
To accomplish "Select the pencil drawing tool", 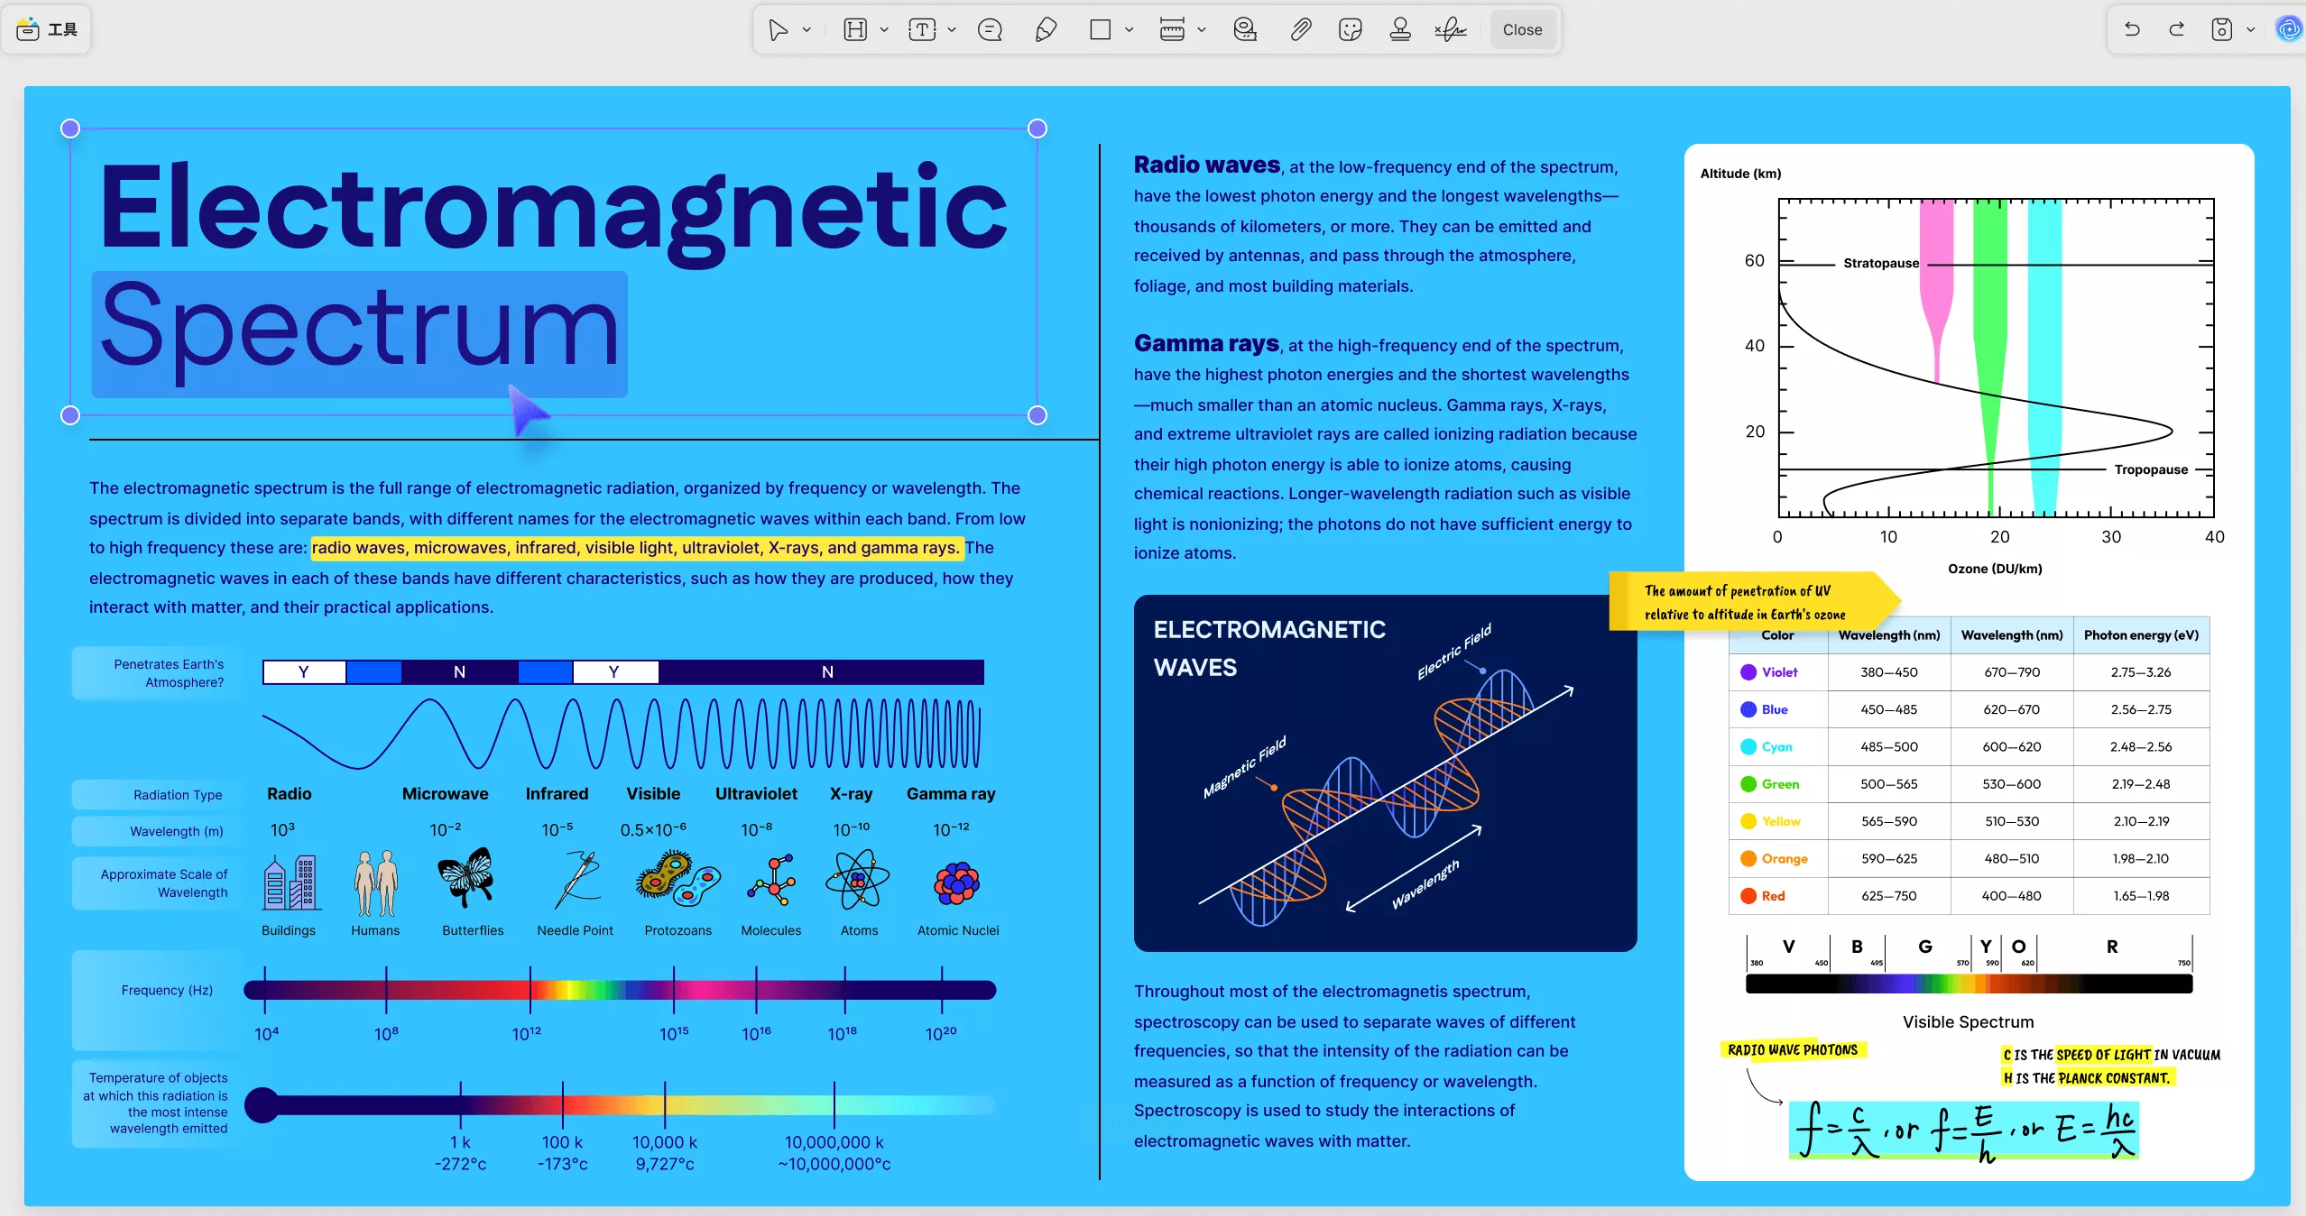I will pyautogui.click(x=1045, y=30).
